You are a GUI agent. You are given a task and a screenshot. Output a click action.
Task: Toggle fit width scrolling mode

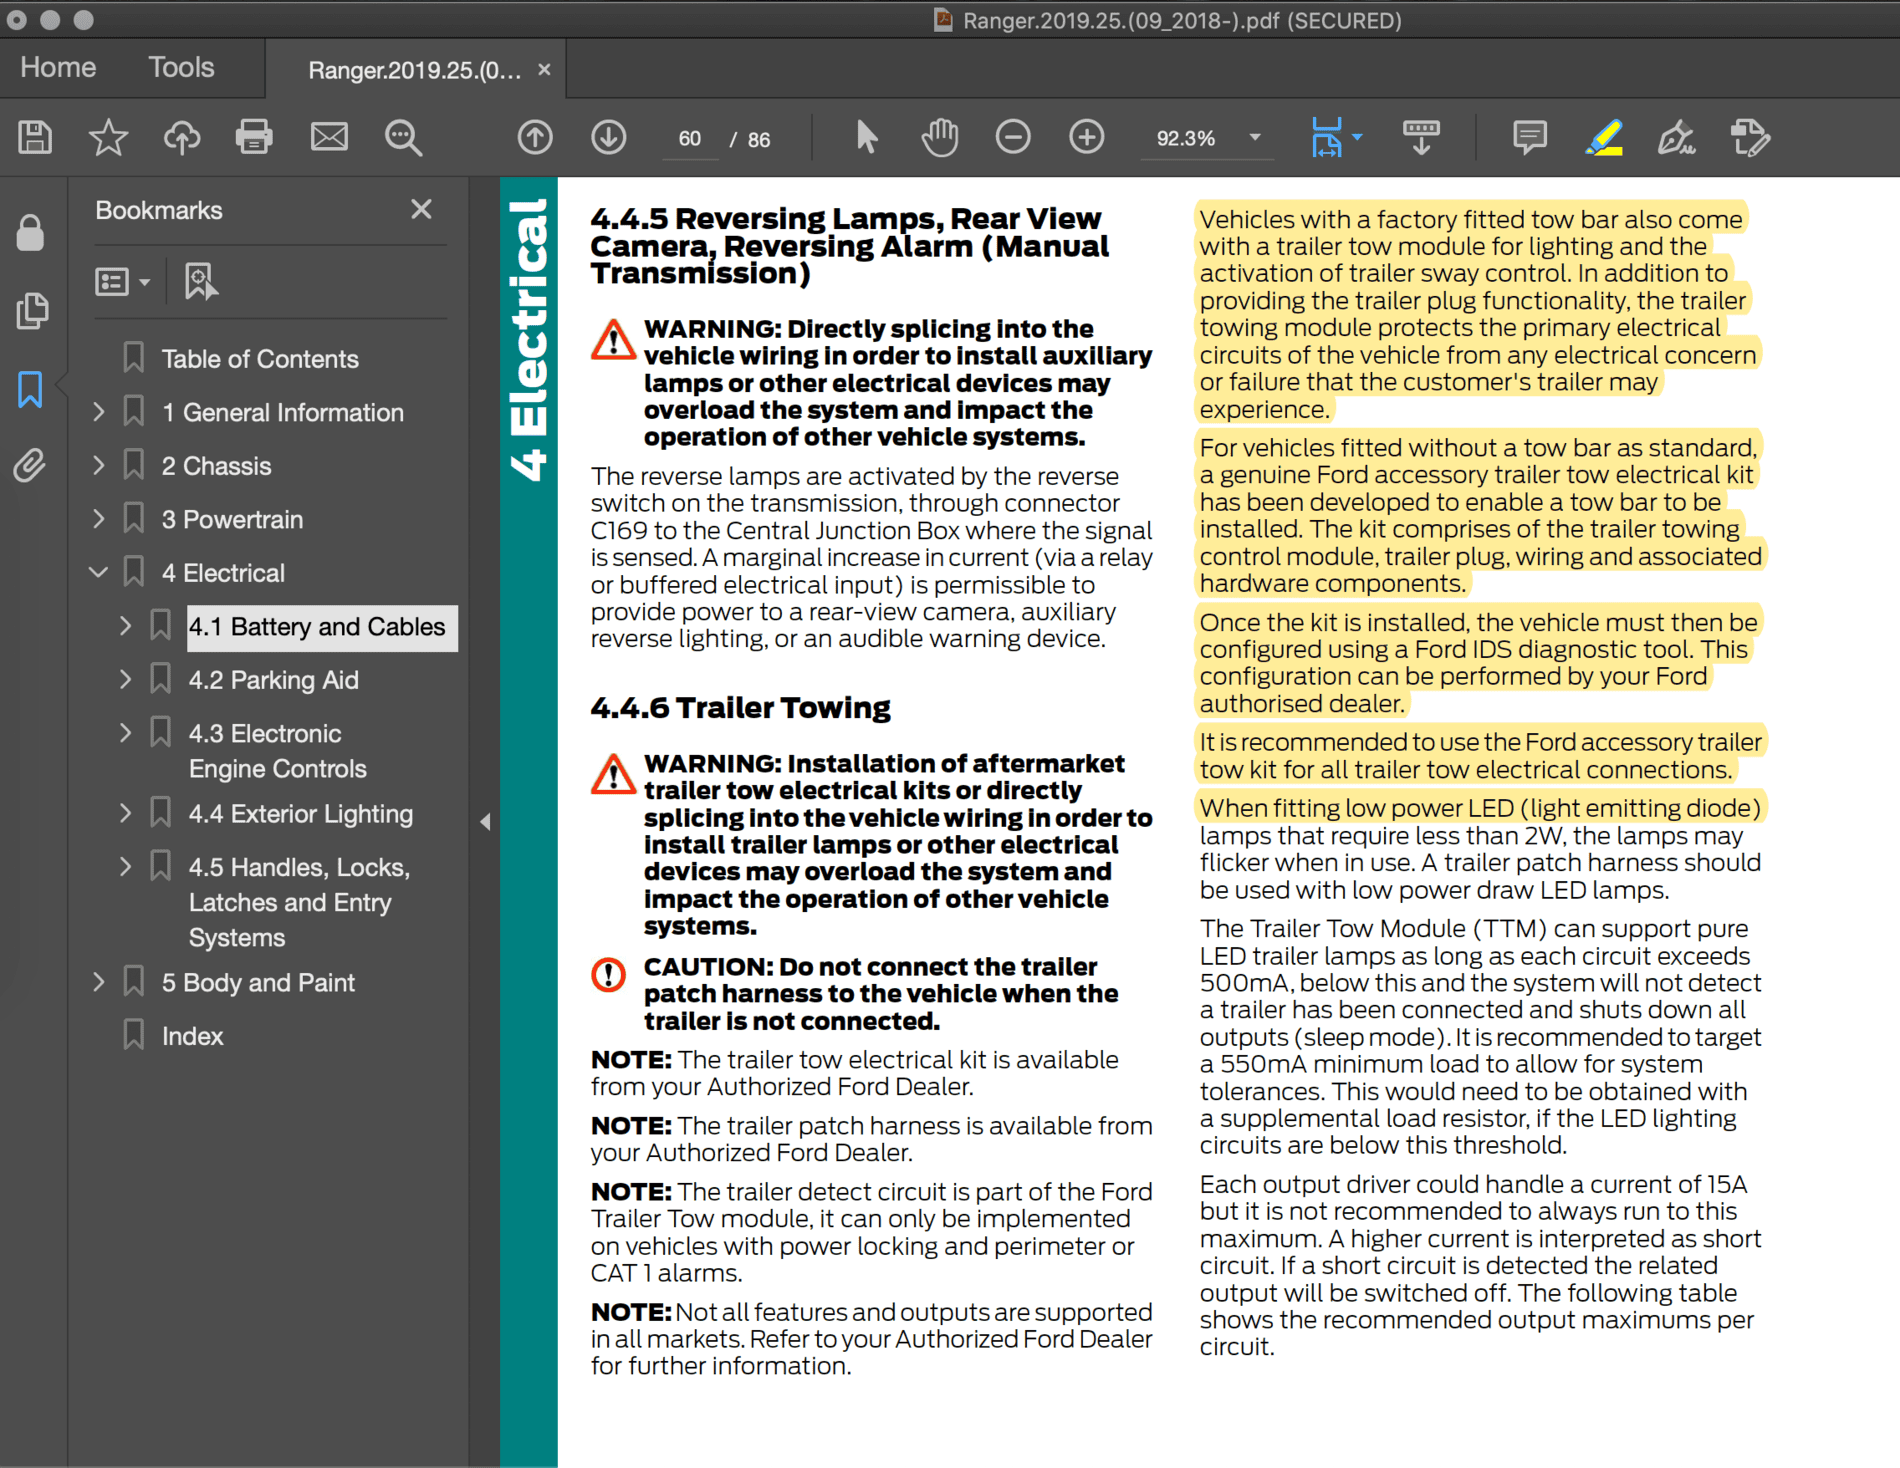coord(1327,137)
